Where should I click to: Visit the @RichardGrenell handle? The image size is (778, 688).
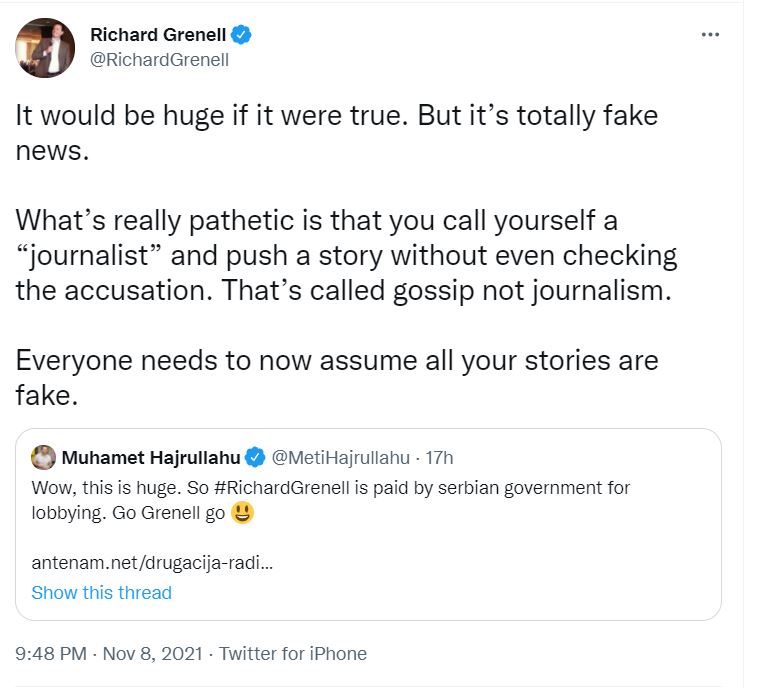pos(160,60)
